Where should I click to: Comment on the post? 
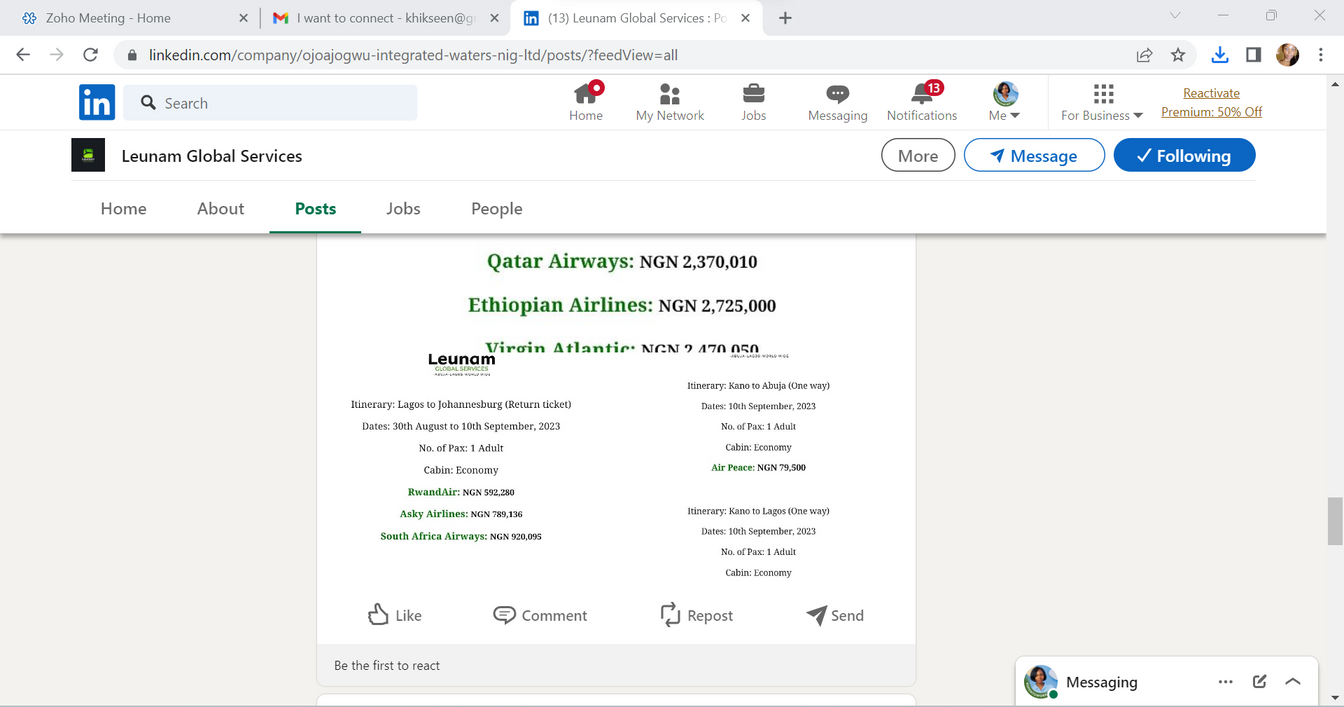coord(540,615)
